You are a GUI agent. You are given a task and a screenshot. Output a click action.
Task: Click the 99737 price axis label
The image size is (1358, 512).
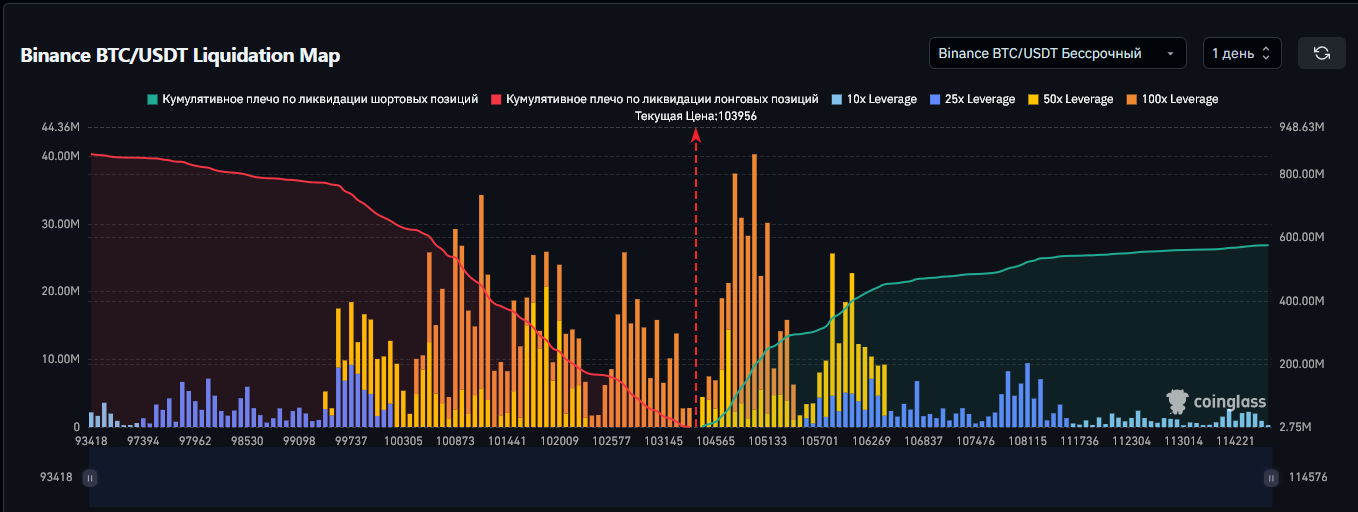point(352,441)
